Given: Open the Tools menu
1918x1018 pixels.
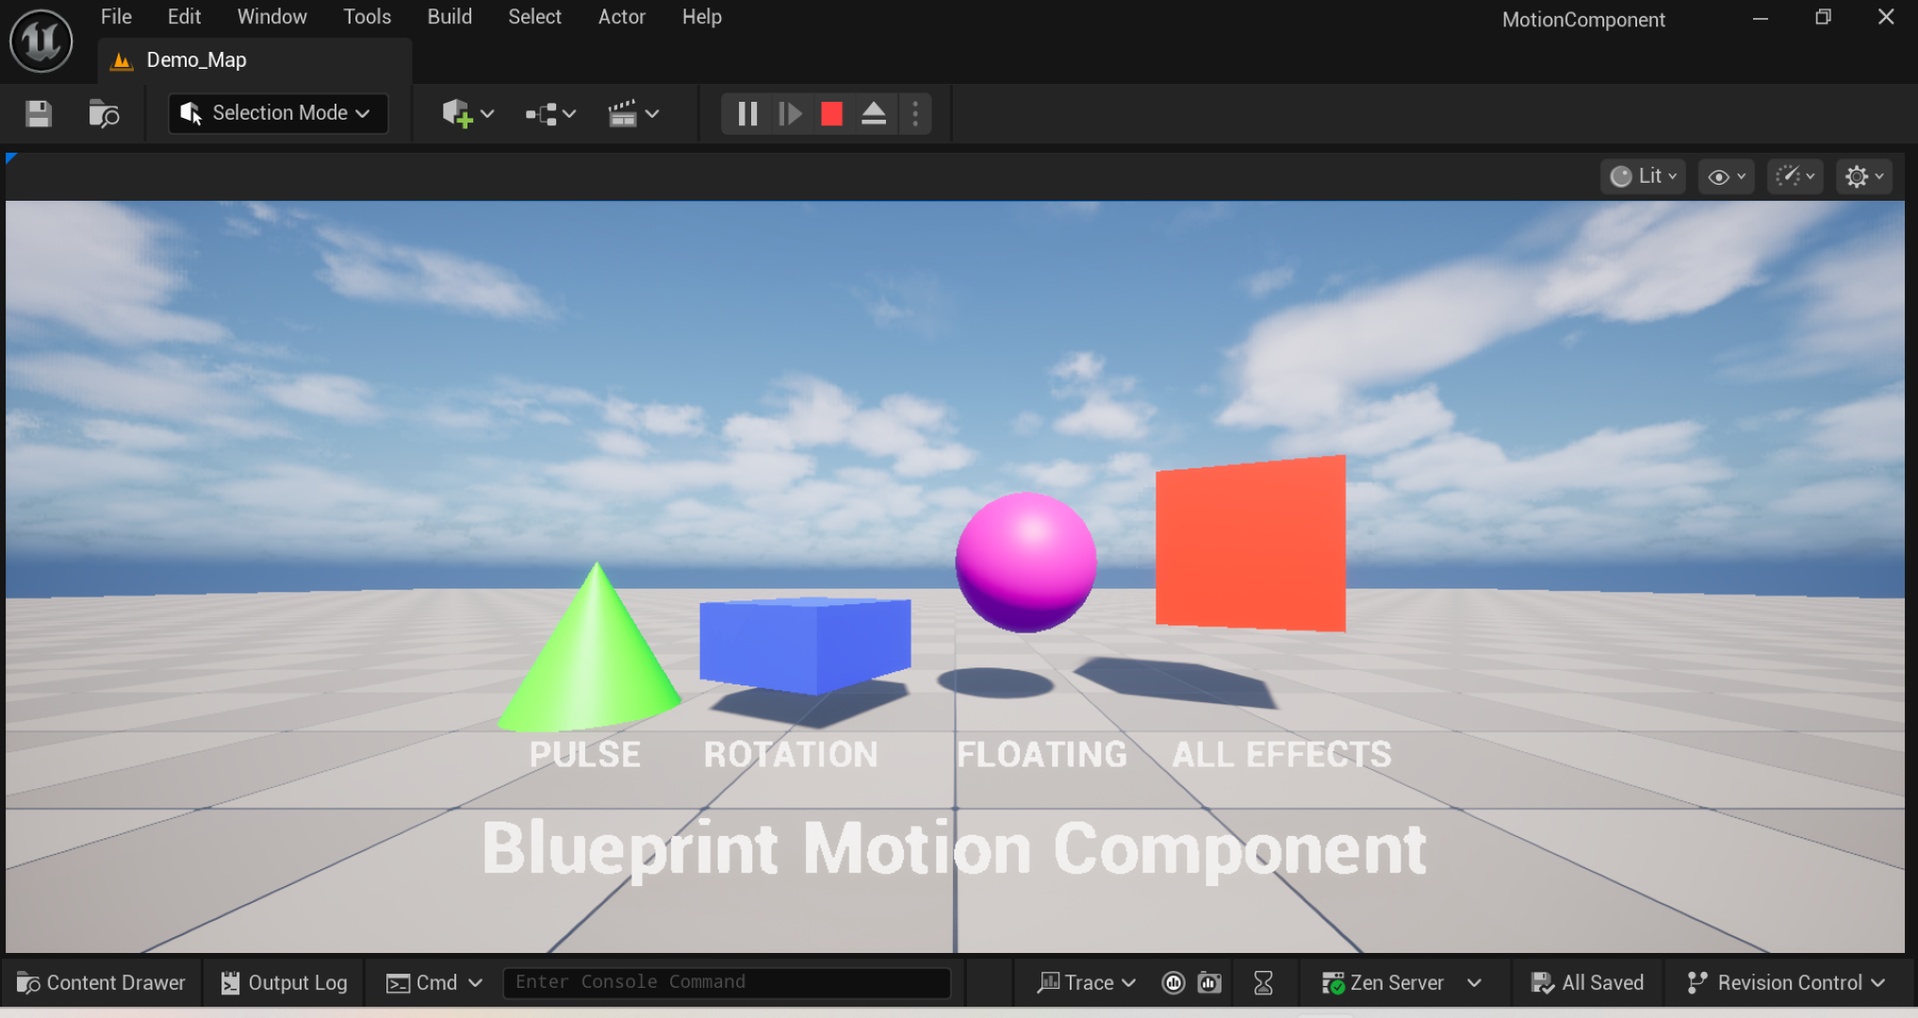Looking at the screenshot, I should 367,17.
